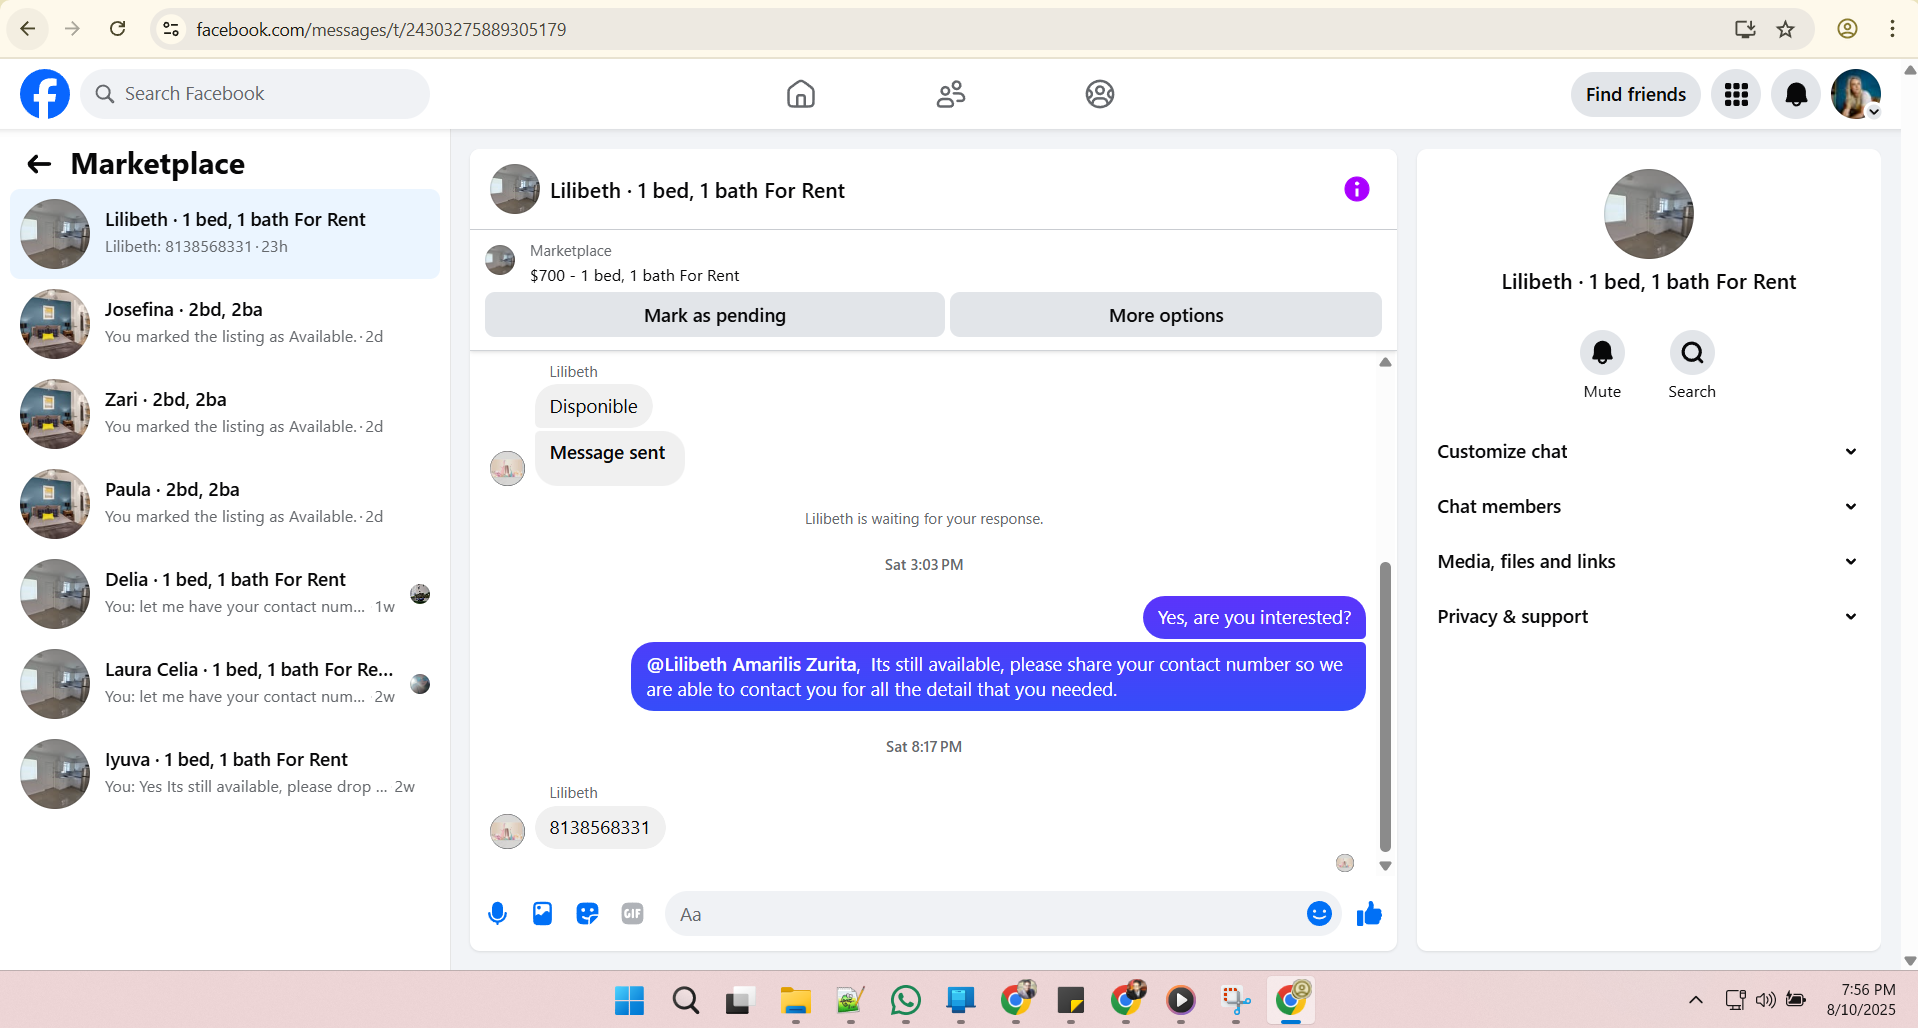The image size is (1918, 1028).
Task: Click the browser address bar URL
Action: (x=381, y=29)
